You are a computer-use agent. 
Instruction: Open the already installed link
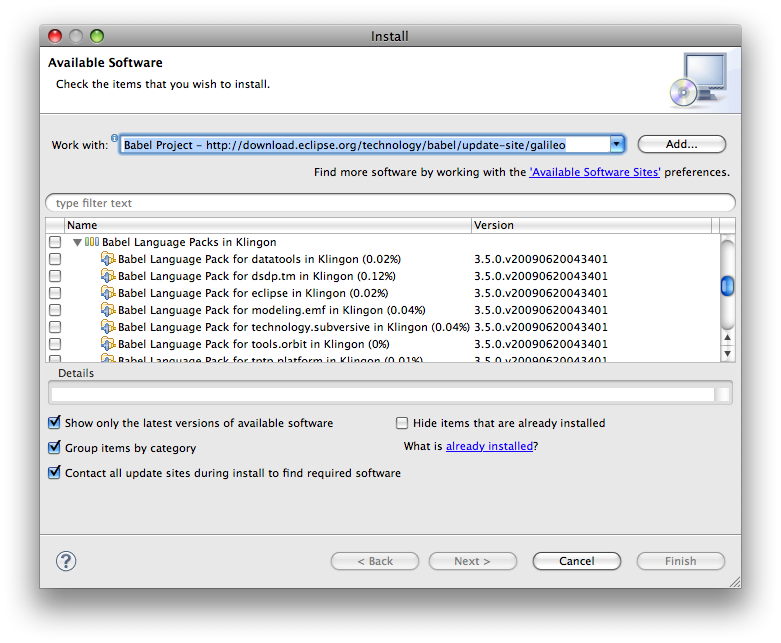point(489,446)
